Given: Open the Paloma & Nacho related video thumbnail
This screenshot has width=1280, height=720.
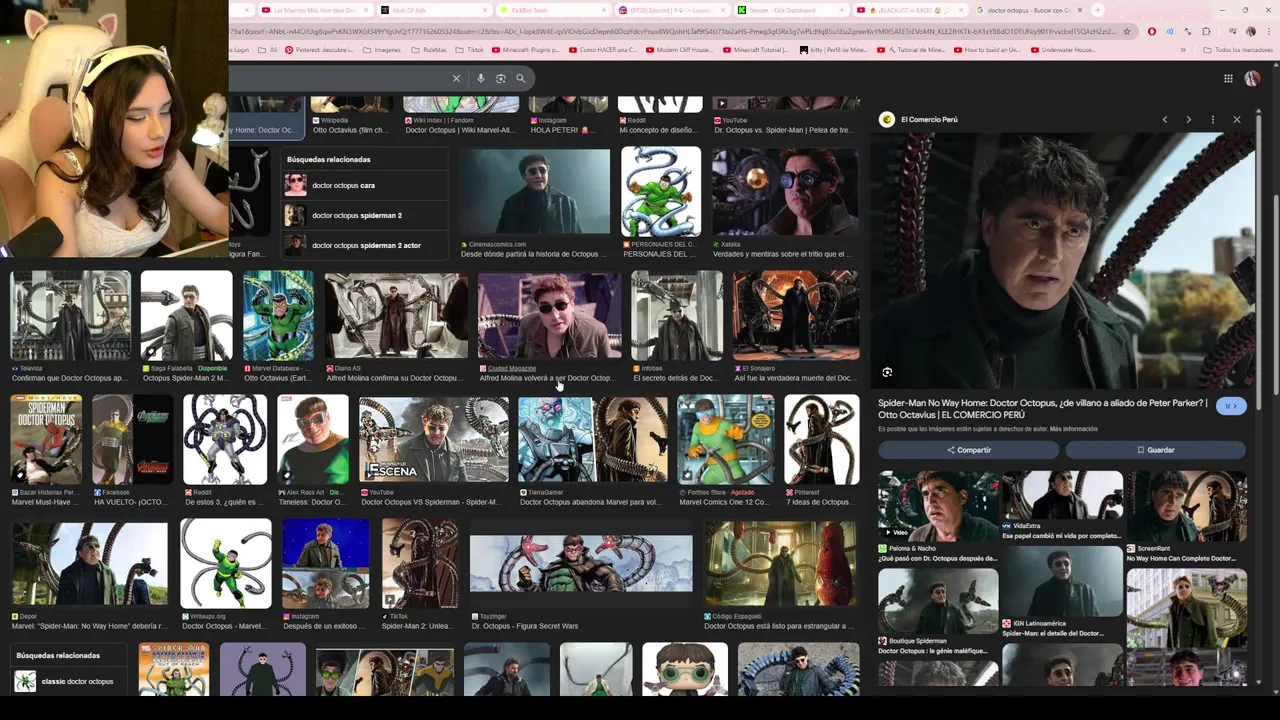Looking at the screenshot, I should tap(938, 506).
